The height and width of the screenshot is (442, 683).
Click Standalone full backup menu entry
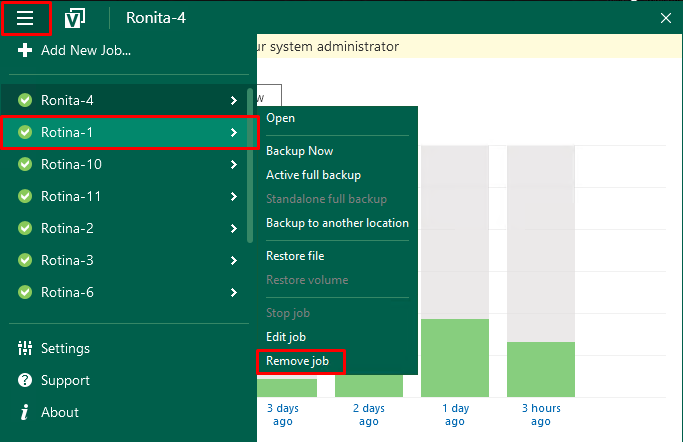[327, 199]
